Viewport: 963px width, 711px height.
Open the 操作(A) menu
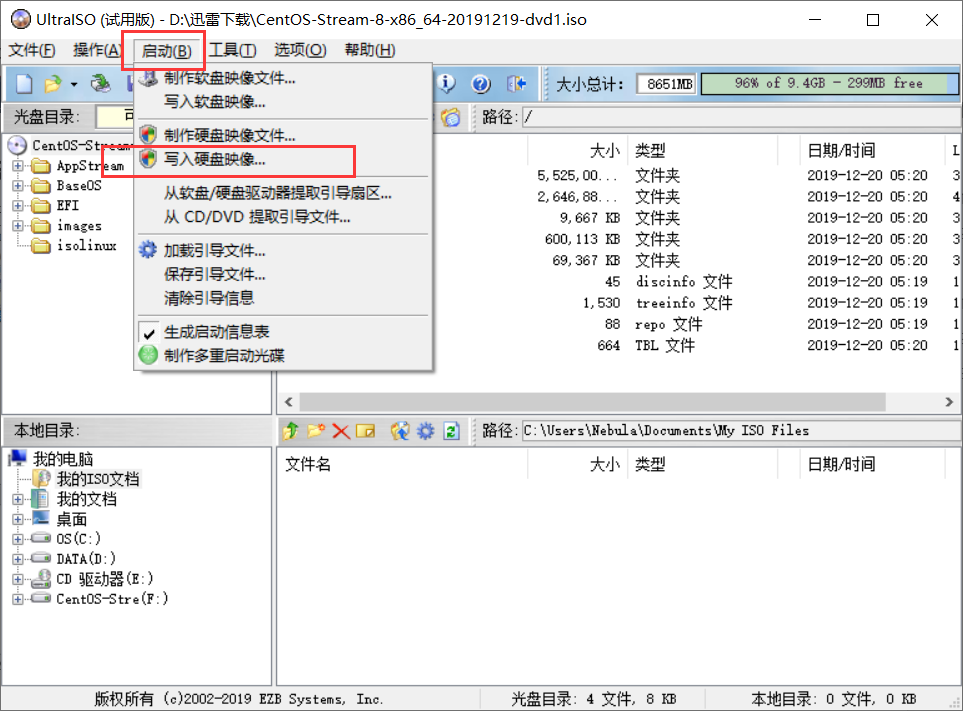[96, 50]
